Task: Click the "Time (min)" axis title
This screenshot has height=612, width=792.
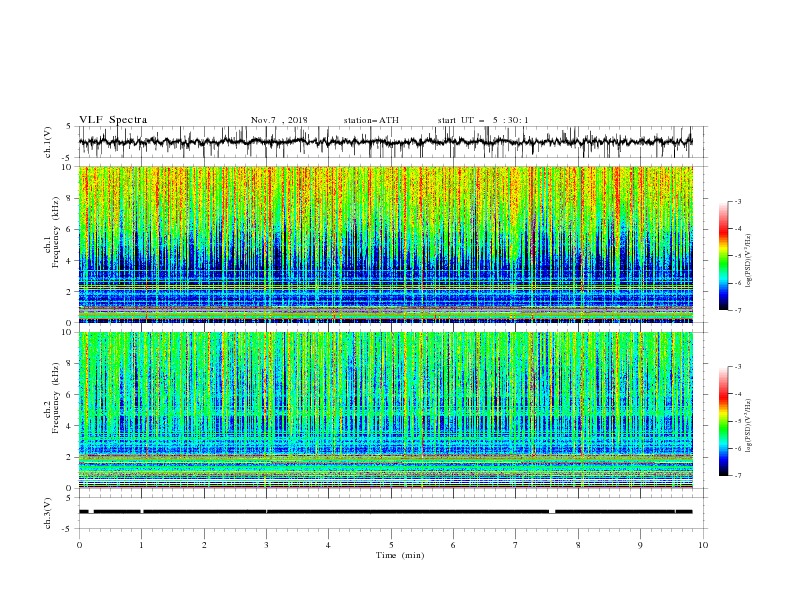Action: [400, 555]
